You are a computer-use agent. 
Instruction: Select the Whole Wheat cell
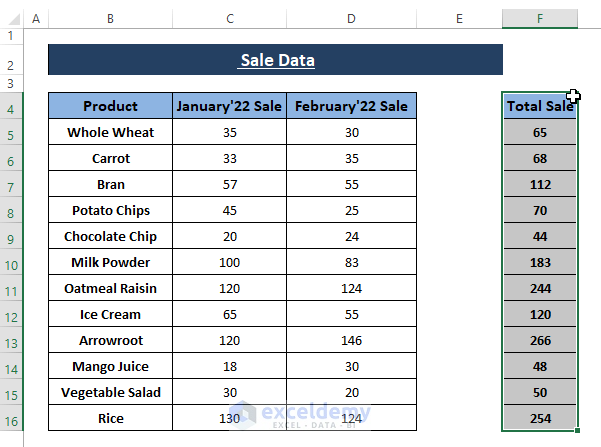pos(110,132)
